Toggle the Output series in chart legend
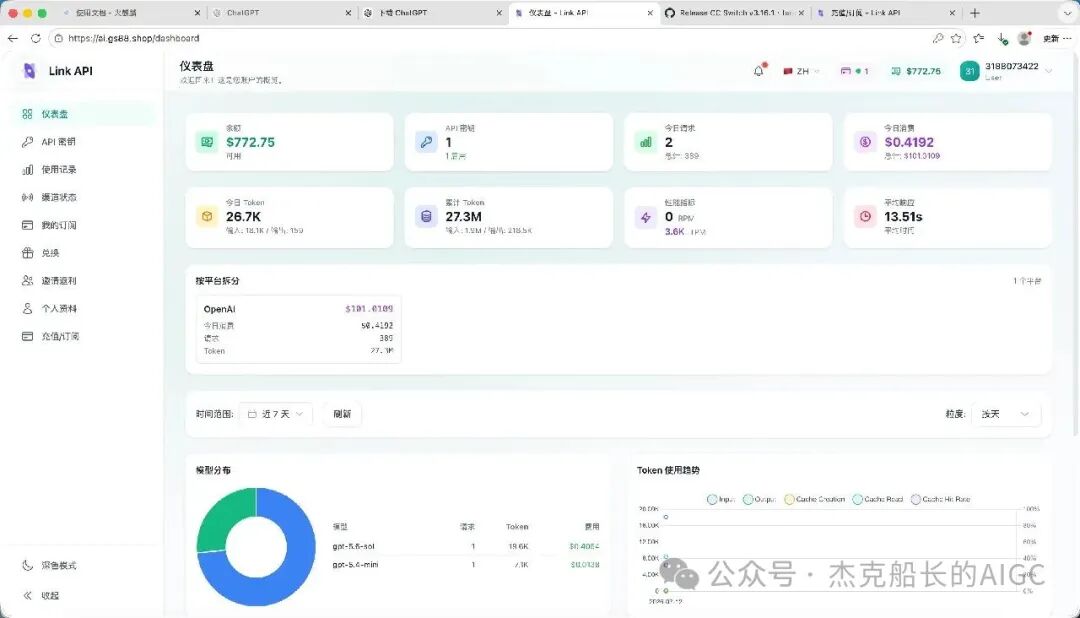1080x618 pixels. click(x=760, y=499)
